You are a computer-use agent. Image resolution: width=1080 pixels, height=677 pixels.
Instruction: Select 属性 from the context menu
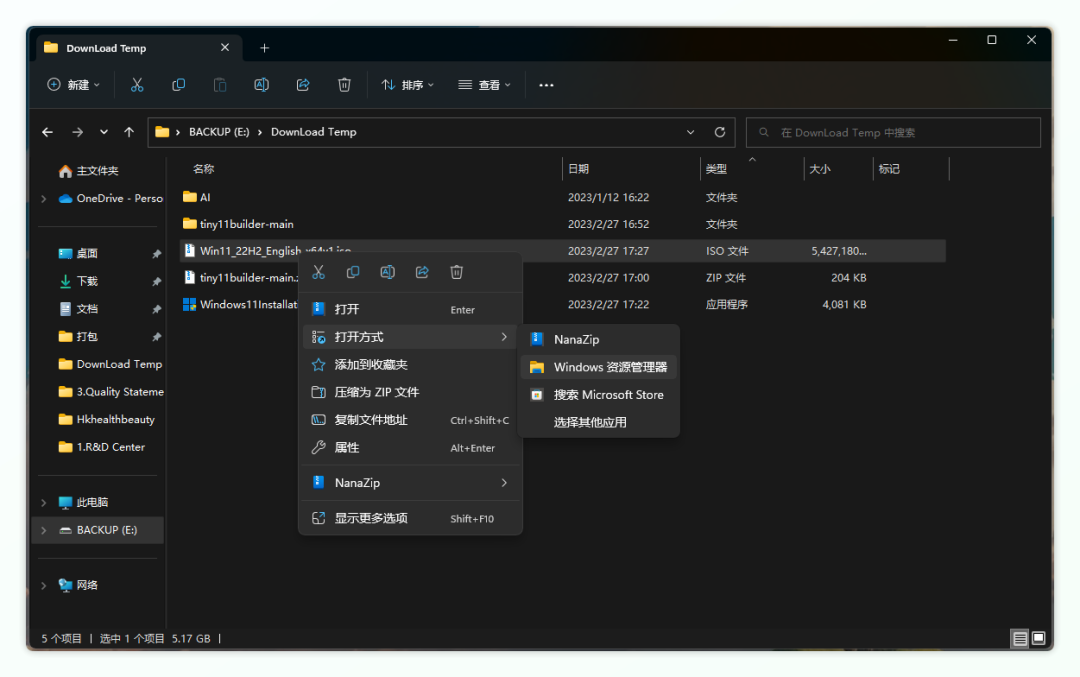click(347, 448)
